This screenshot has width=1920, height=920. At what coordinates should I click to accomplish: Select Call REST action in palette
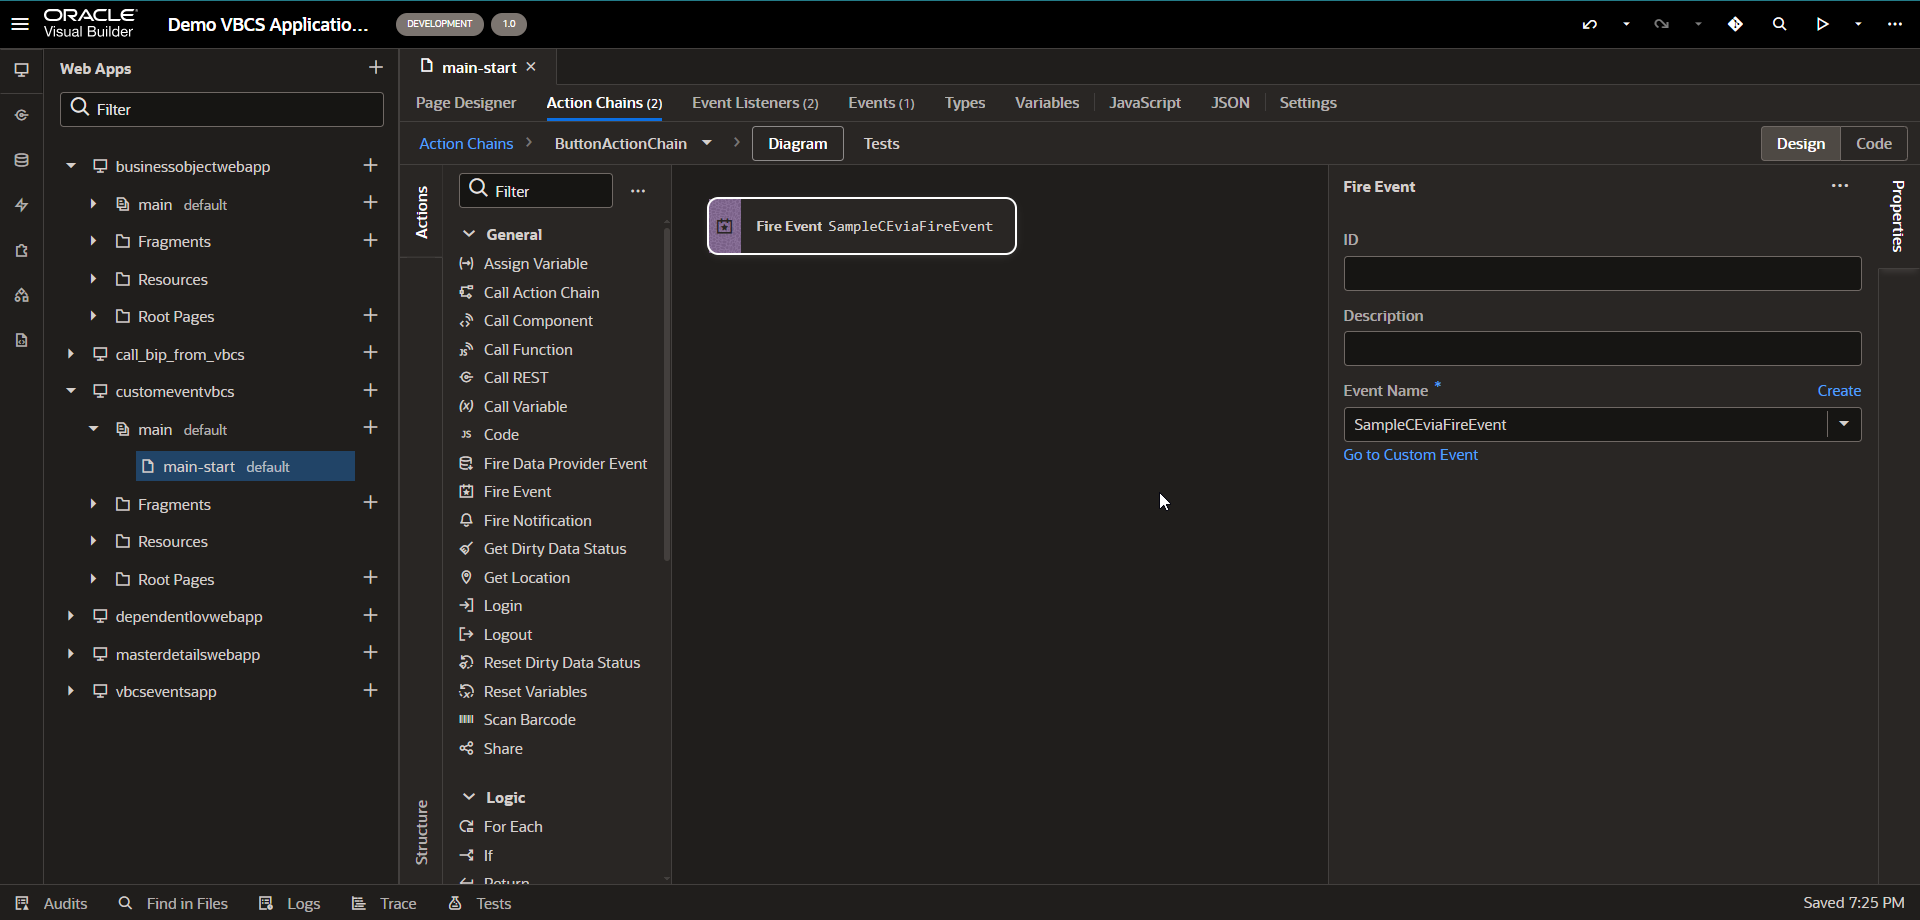[516, 378]
